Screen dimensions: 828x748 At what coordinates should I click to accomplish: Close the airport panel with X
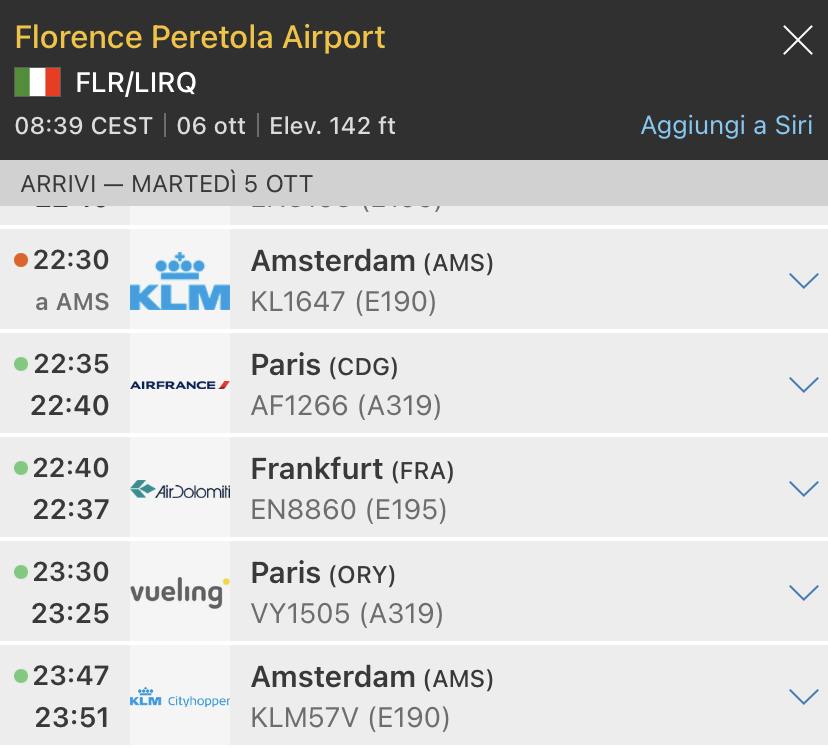pos(797,40)
